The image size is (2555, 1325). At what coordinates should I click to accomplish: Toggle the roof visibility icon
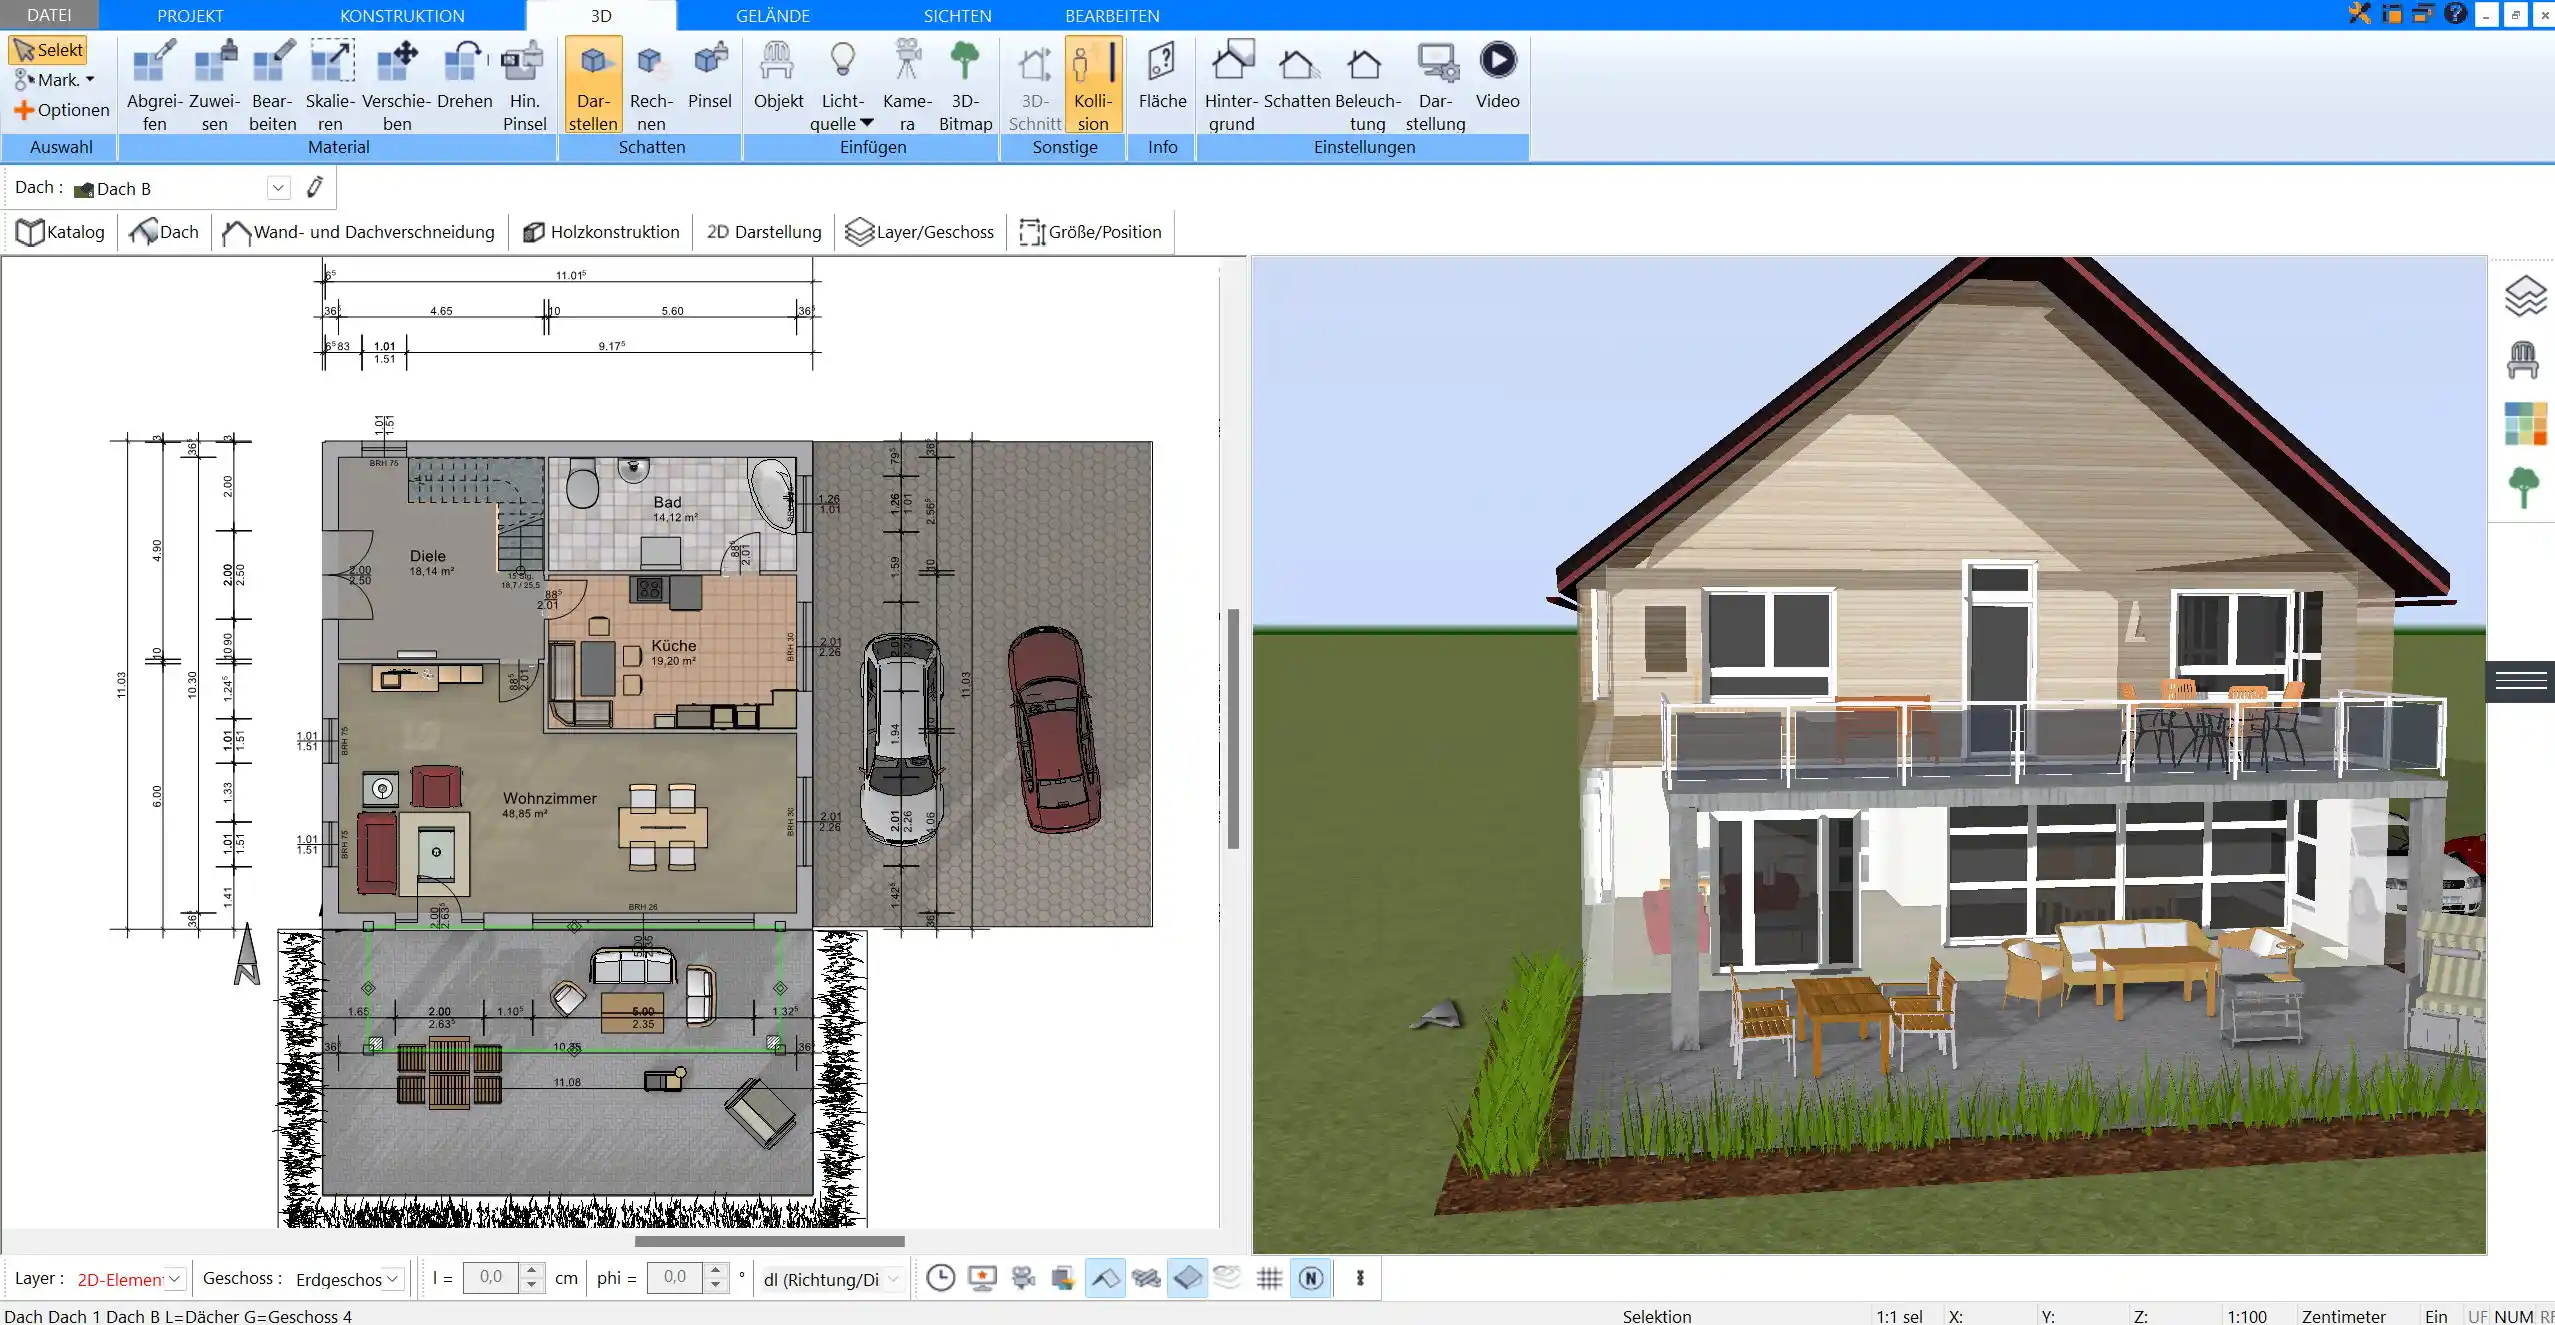[1105, 1277]
